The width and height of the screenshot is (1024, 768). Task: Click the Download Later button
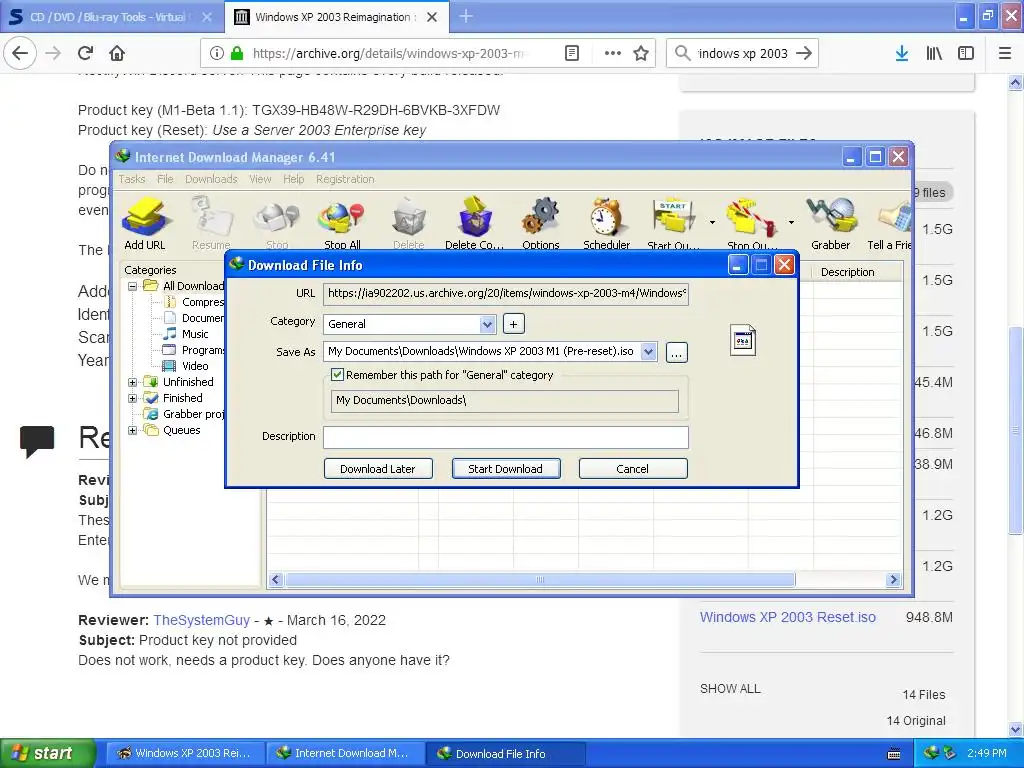pyautogui.click(x=377, y=469)
